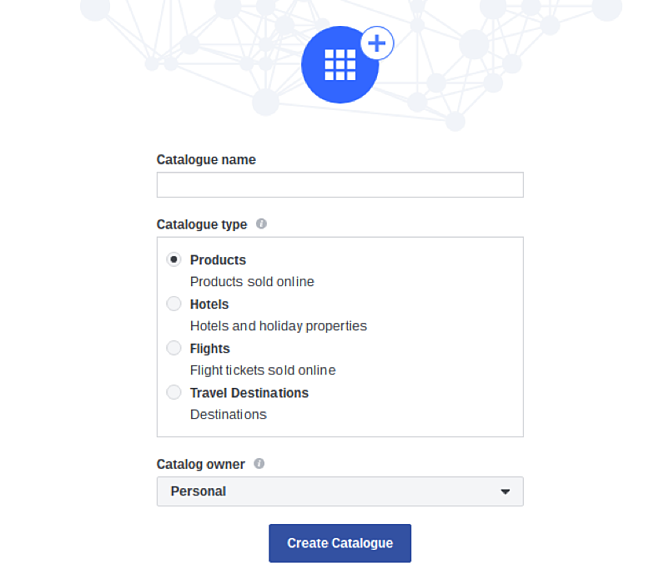Screen dimensions: 669x584
Task: Click the info icon beside Catalog owner
Action: (259, 464)
